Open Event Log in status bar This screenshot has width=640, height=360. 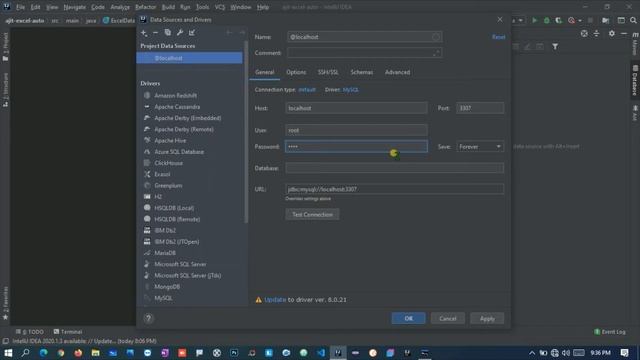click(x=610, y=332)
